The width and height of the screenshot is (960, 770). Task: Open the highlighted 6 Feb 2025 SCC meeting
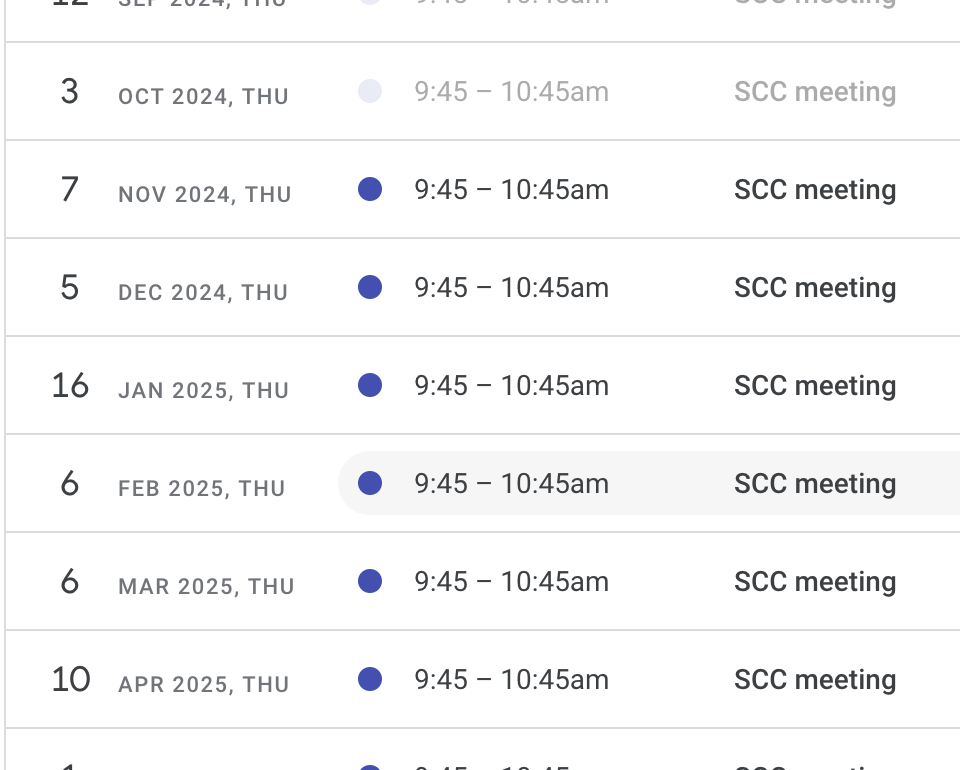click(x=815, y=484)
